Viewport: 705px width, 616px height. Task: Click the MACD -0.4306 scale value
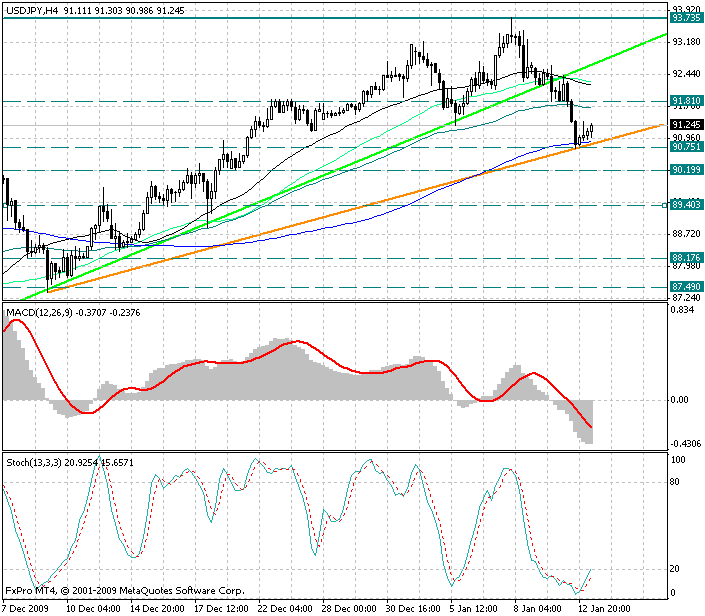click(x=686, y=444)
